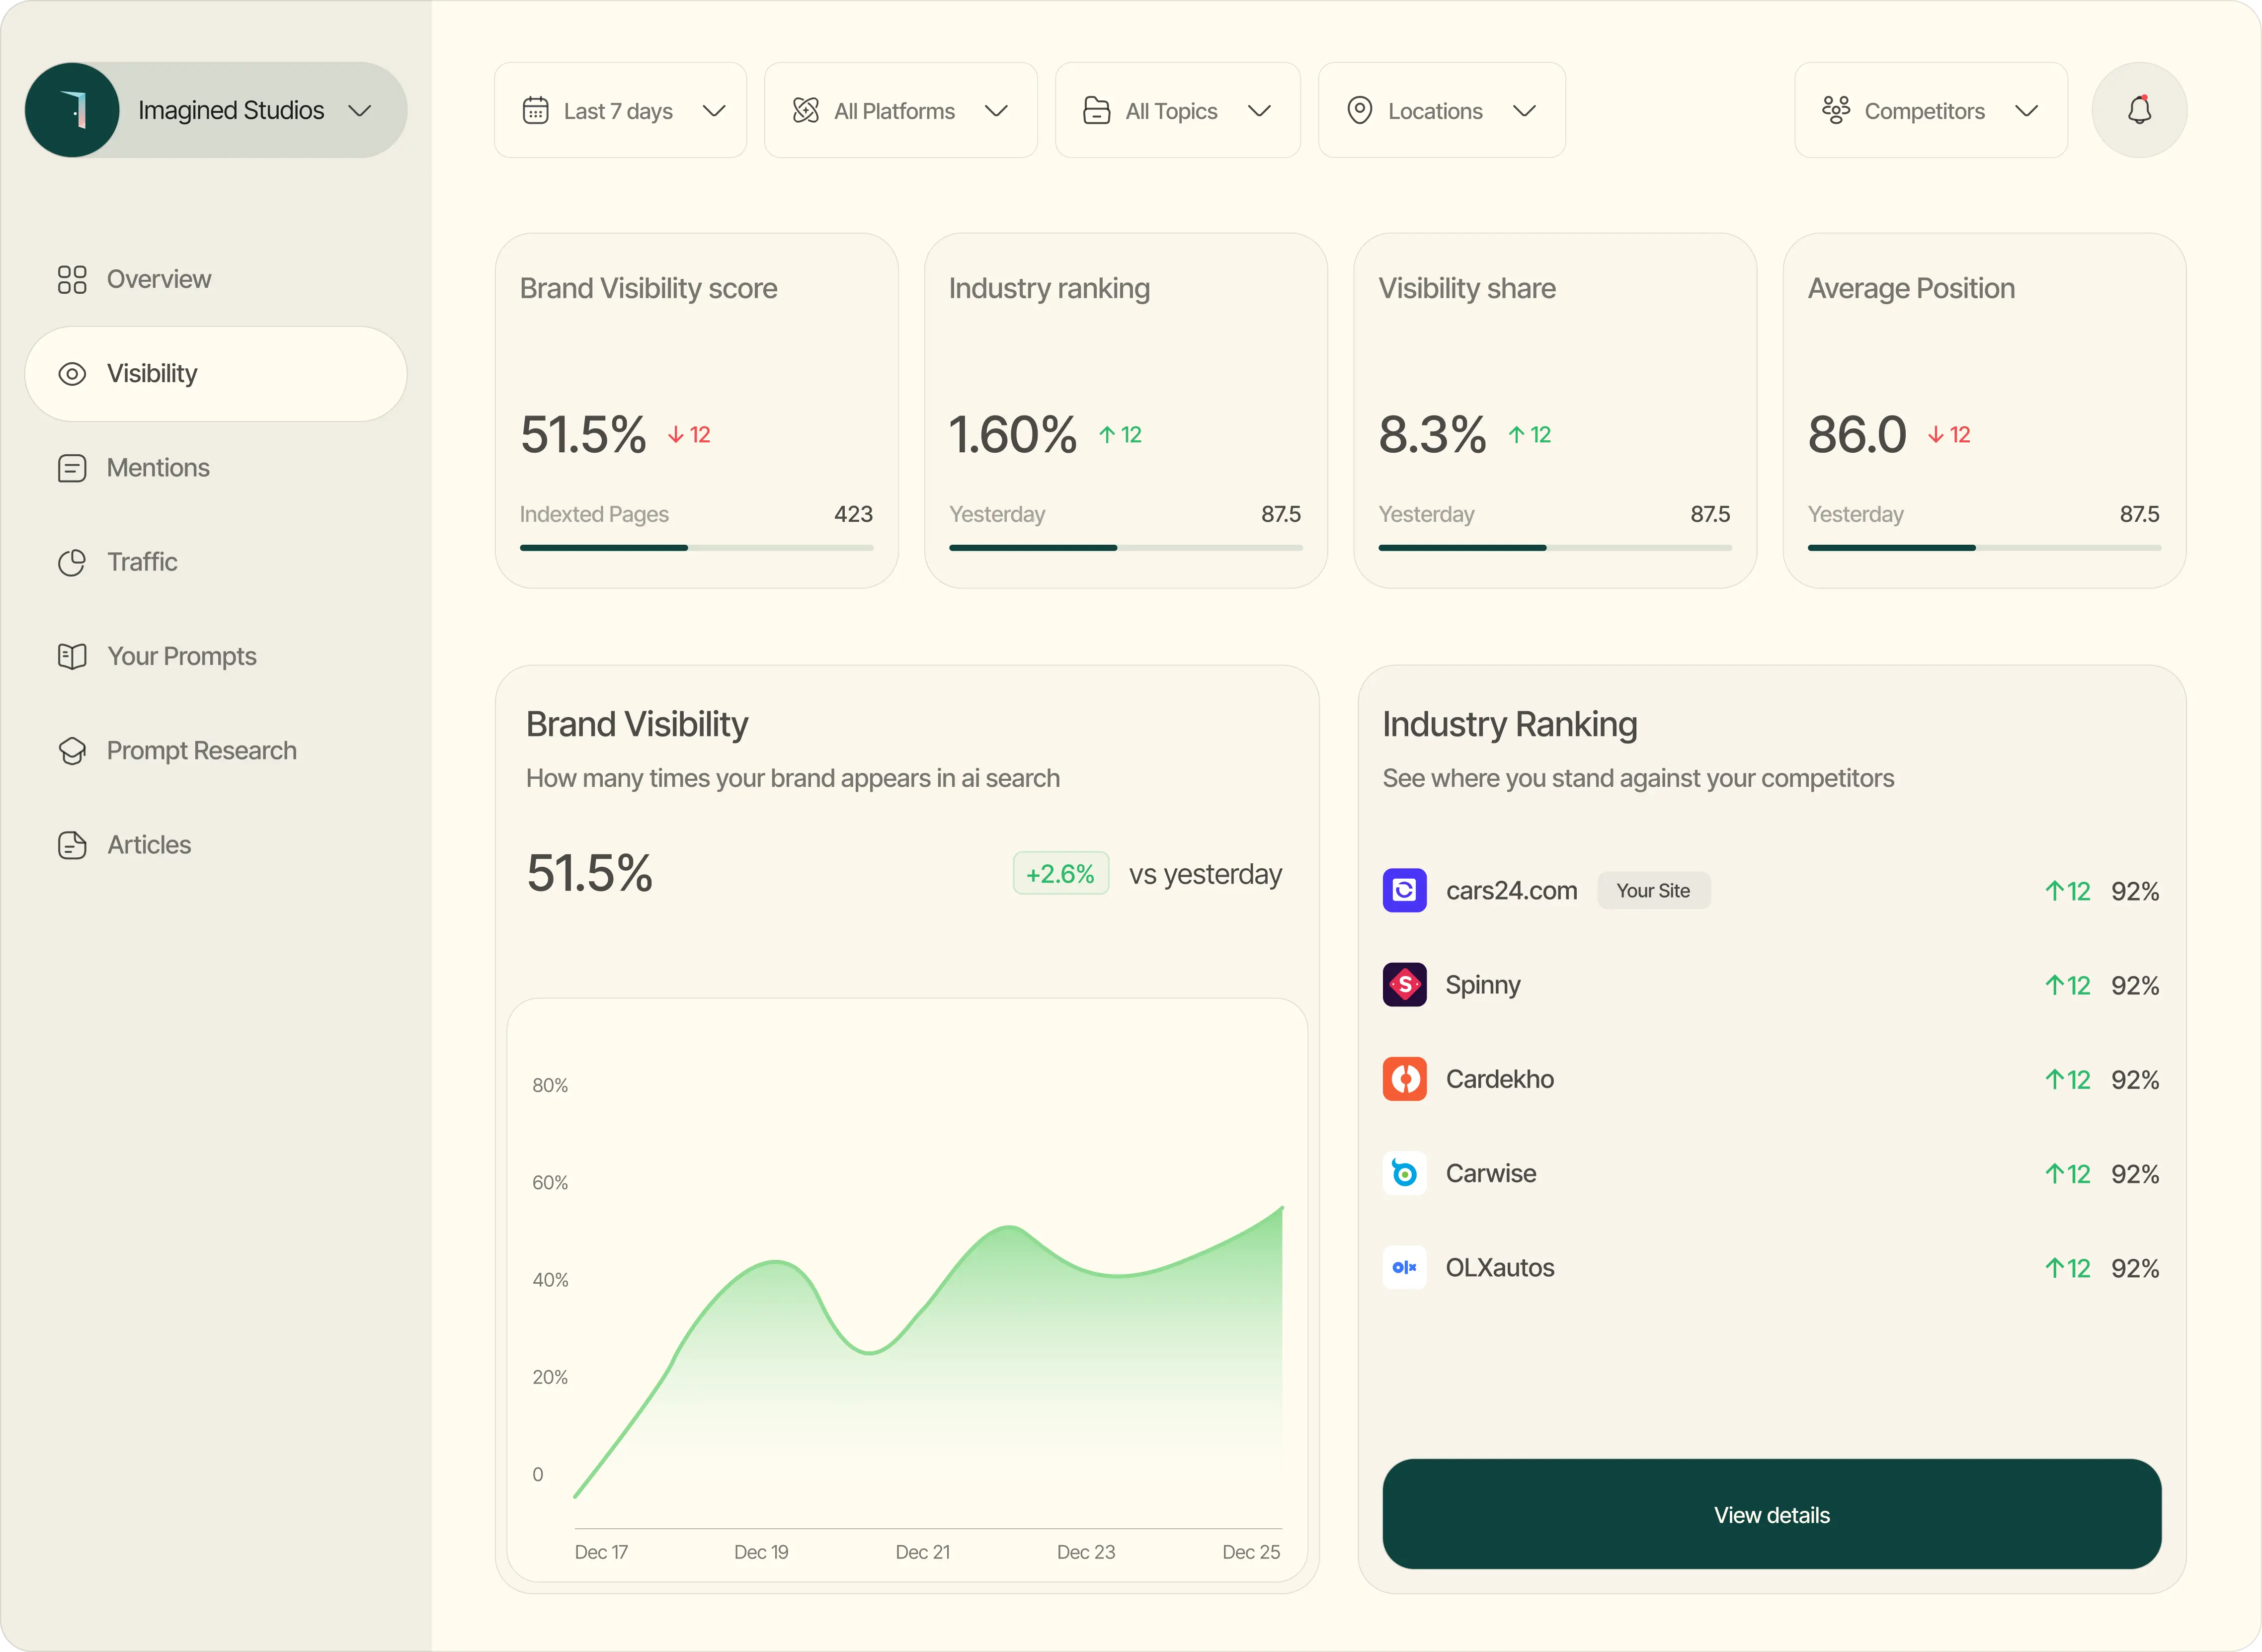Screen dimensions: 2262x1652
Task: Open the All Topics dropdown
Action: 1177,110
